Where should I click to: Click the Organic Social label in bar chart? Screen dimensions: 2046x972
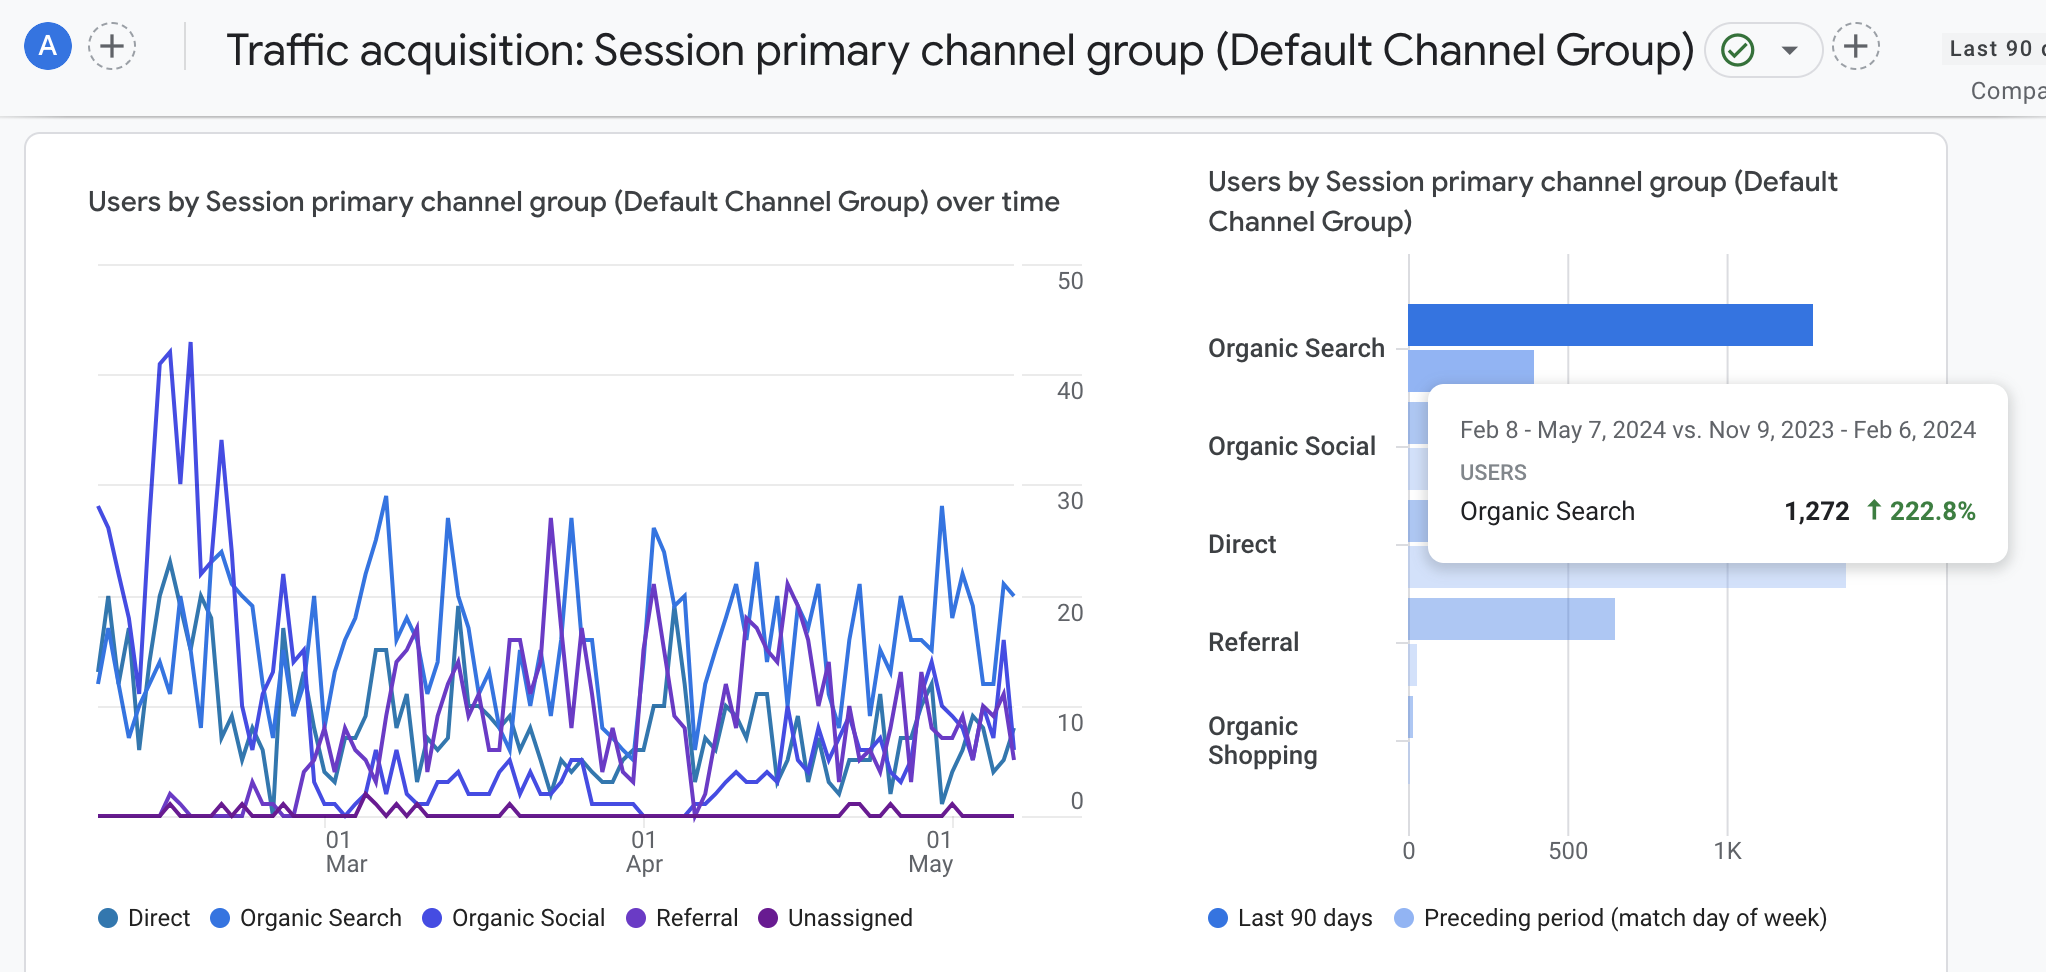tap(1291, 446)
